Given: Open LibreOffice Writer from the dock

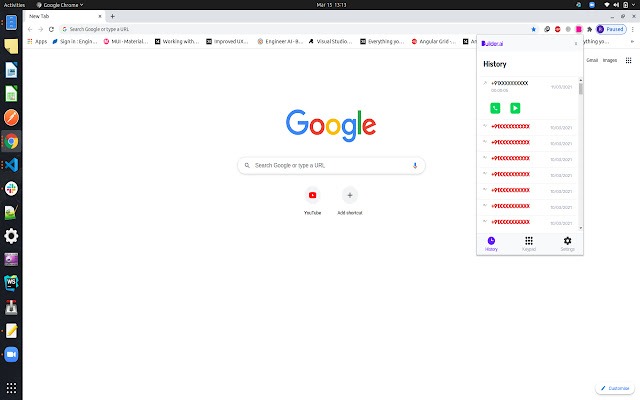Looking at the screenshot, I should [11, 70].
